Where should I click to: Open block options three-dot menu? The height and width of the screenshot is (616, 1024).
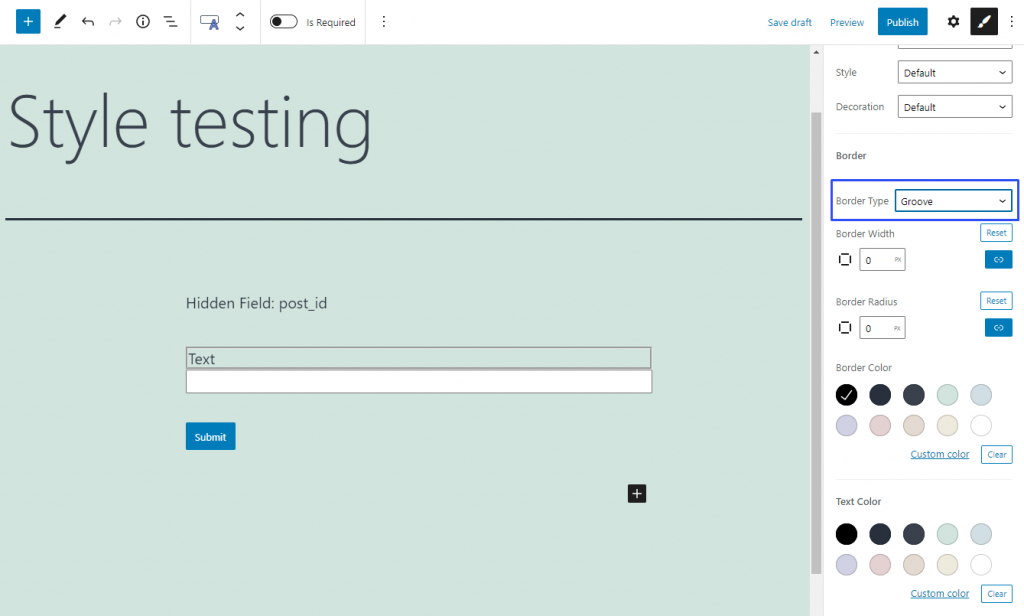pyautogui.click(x=383, y=22)
